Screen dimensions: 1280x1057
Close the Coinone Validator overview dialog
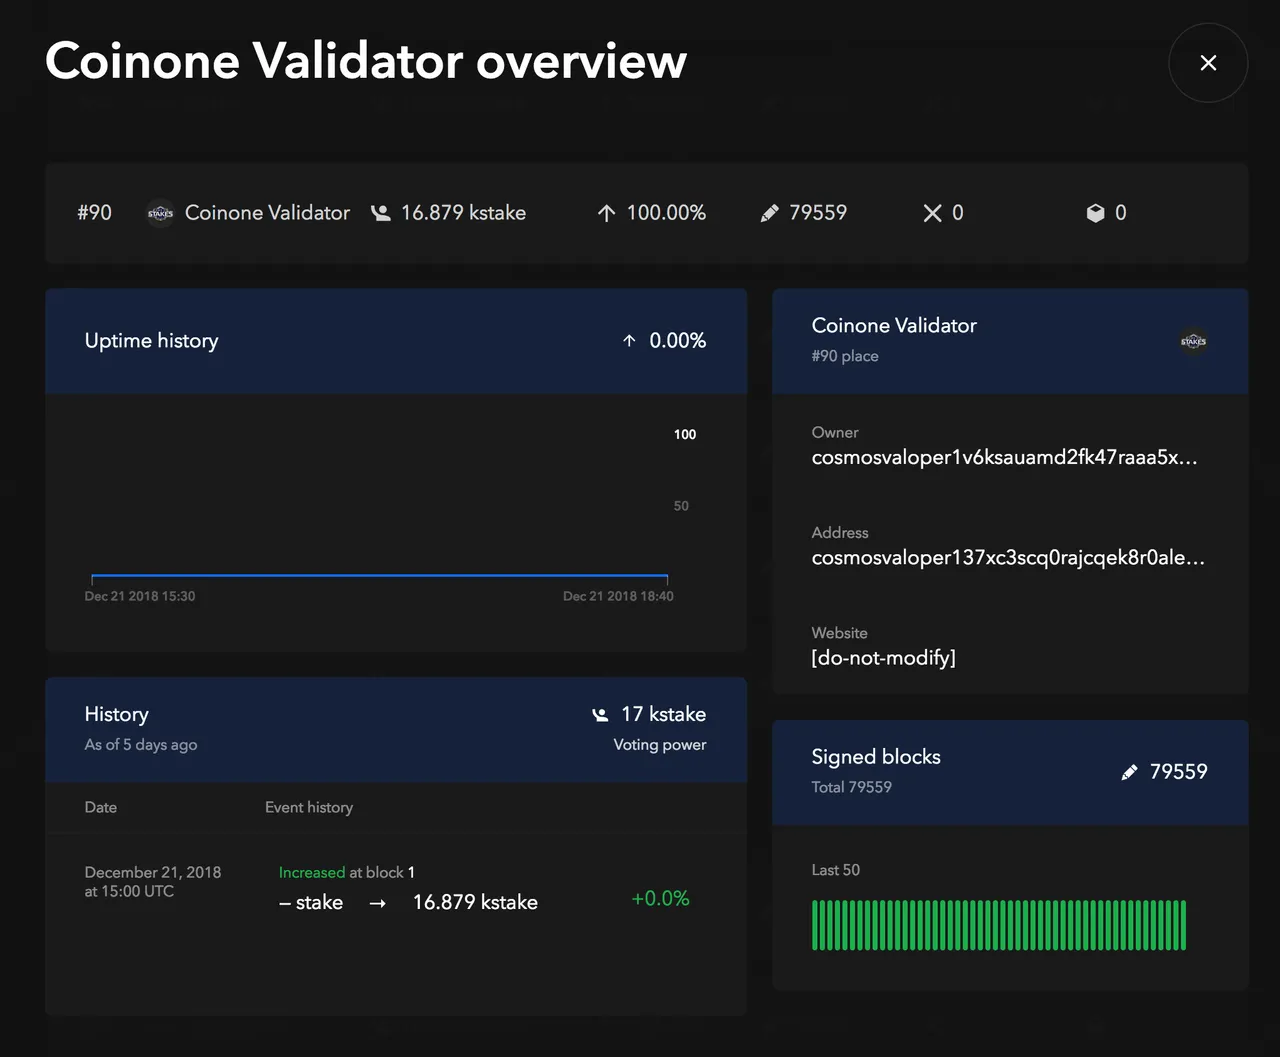(1208, 63)
